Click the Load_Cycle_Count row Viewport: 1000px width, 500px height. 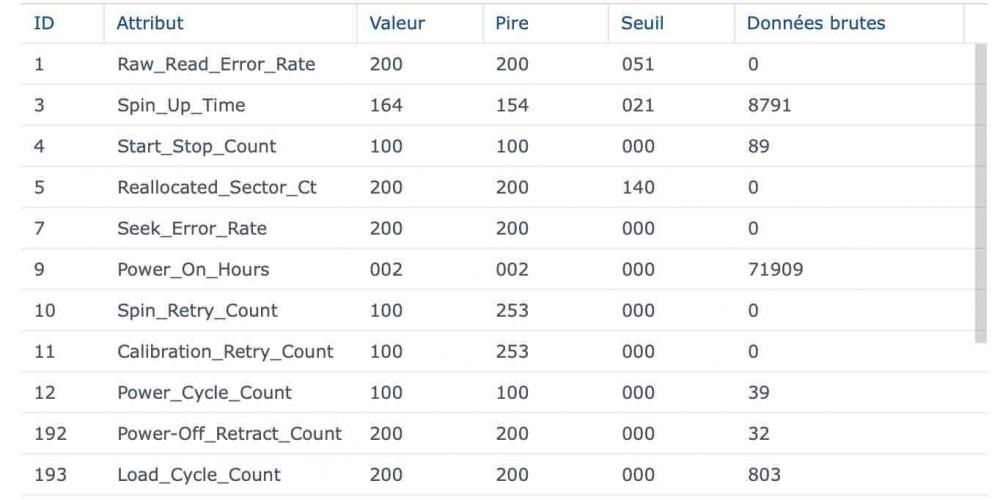coord(199,475)
